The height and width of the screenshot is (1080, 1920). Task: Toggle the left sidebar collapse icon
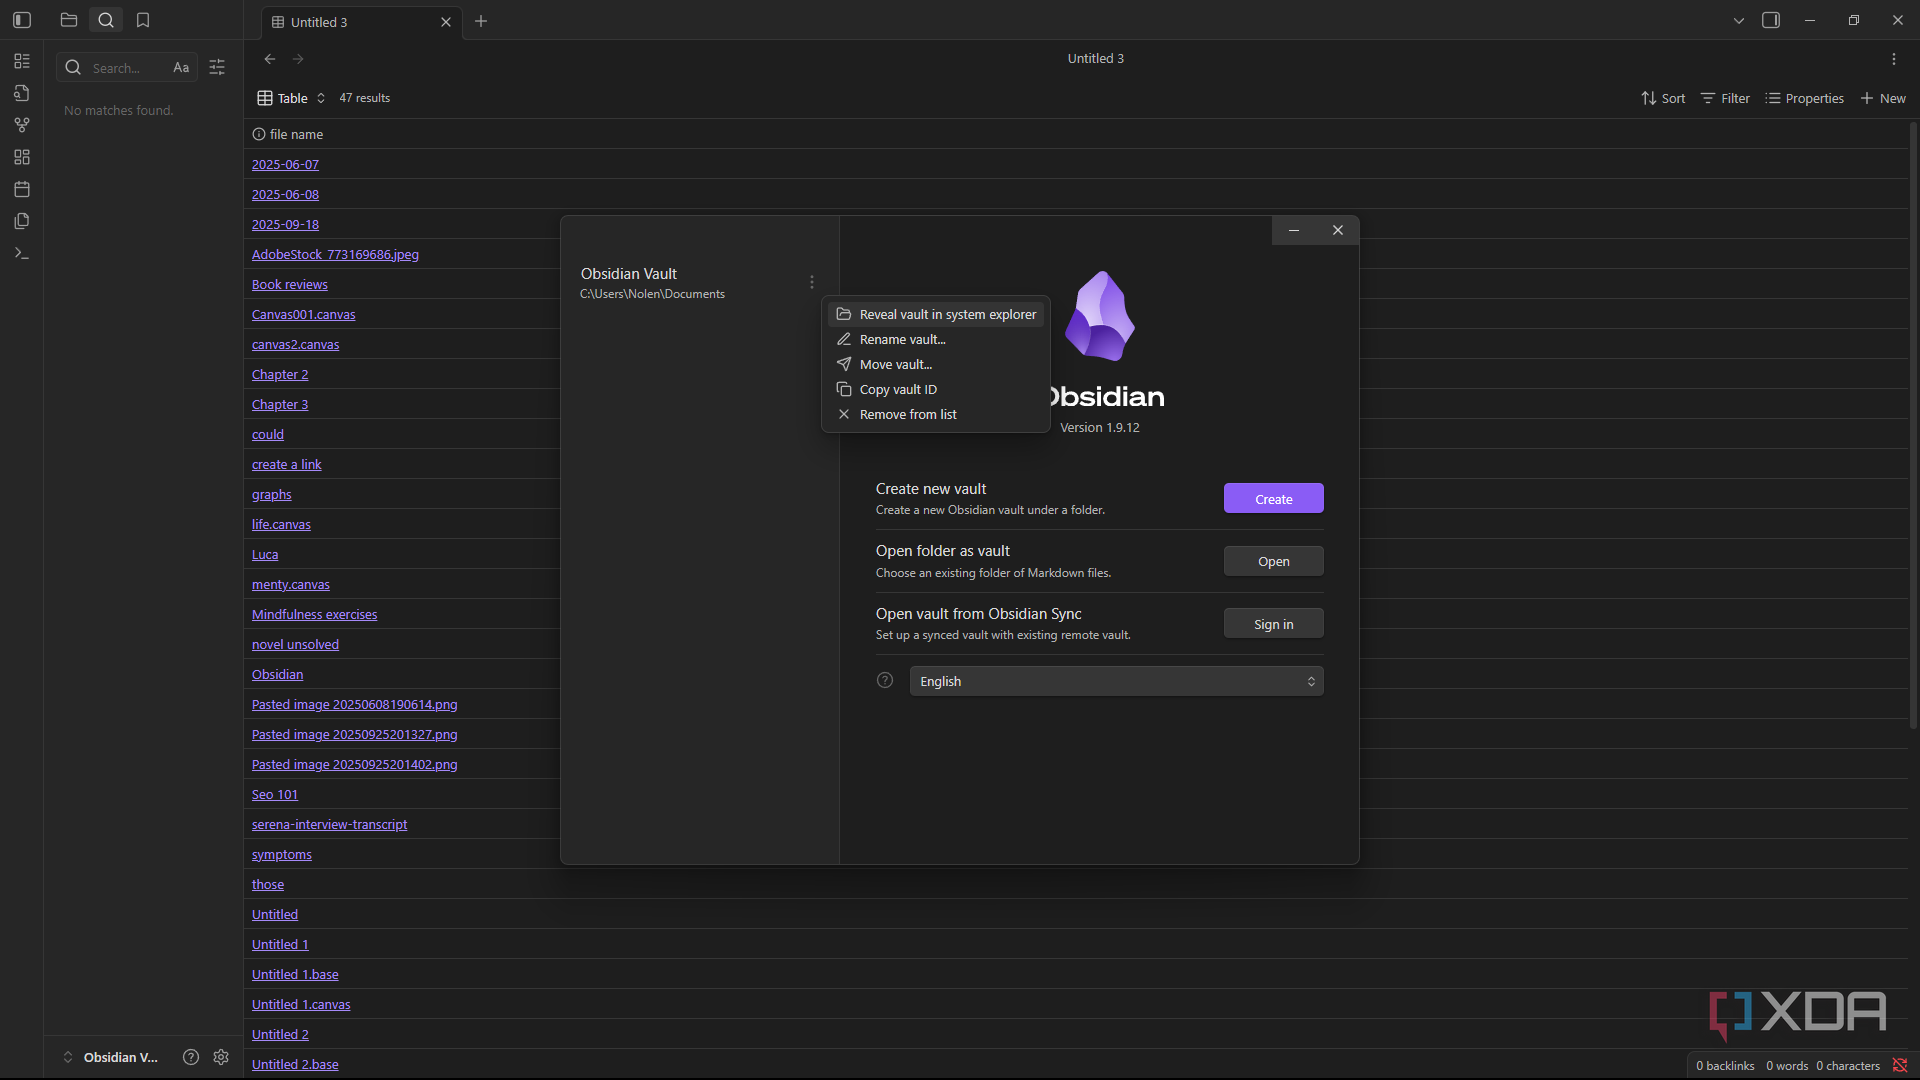[x=22, y=20]
